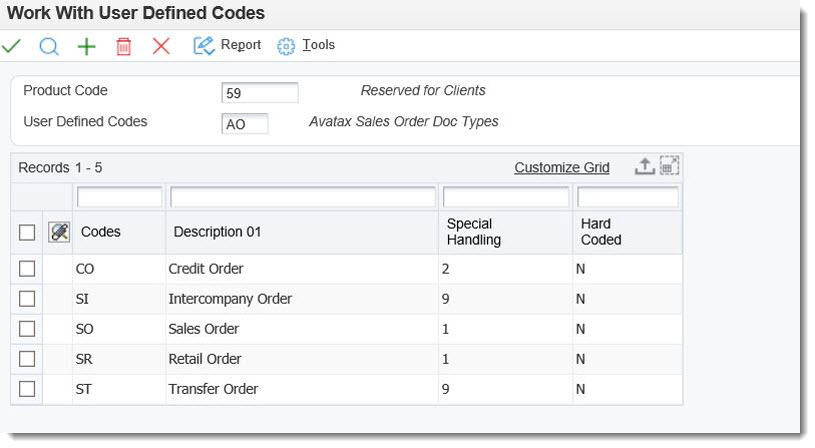Image resolution: width=815 pixels, height=448 pixels.
Task: Click the maximize grid icon
Action: [x=669, y=167]
